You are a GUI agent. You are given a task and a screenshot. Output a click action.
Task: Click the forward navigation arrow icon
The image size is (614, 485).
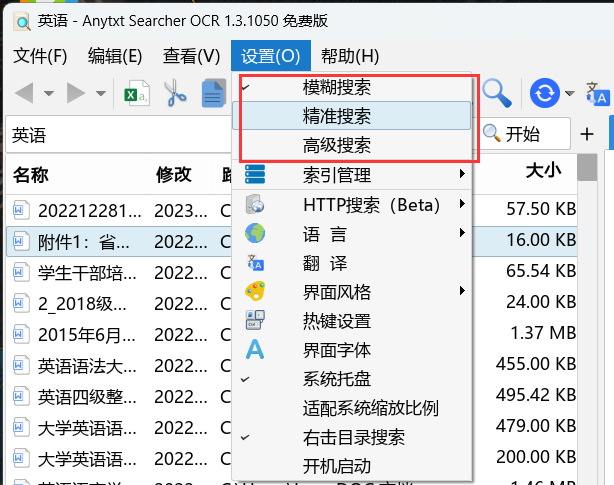click(x=76, y=93)
